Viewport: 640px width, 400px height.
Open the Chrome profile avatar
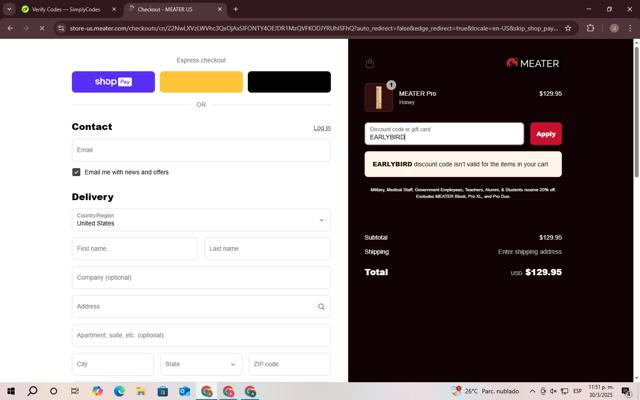614,28
